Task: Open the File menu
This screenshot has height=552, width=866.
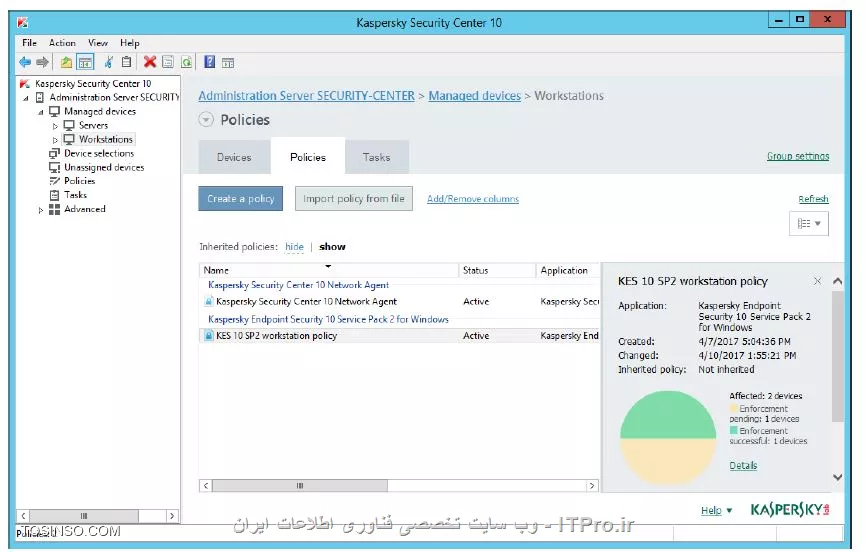Action: [x=29, y=43]
